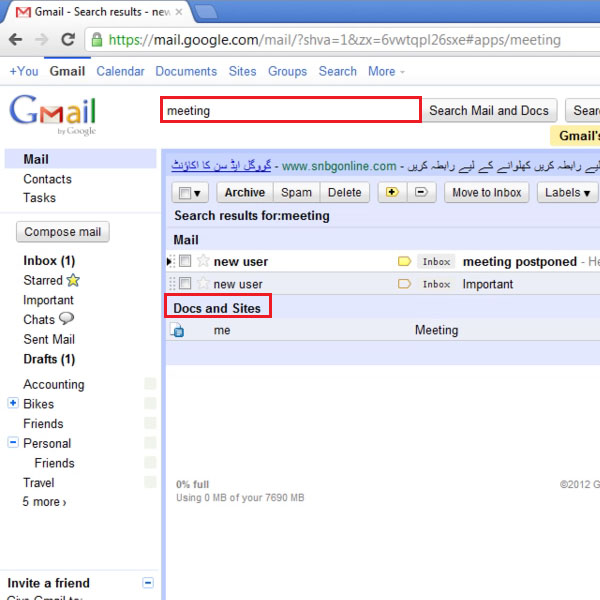Mark as not important with minus button
Viewport: 600px width, 600px height.
tap(421, 192)
